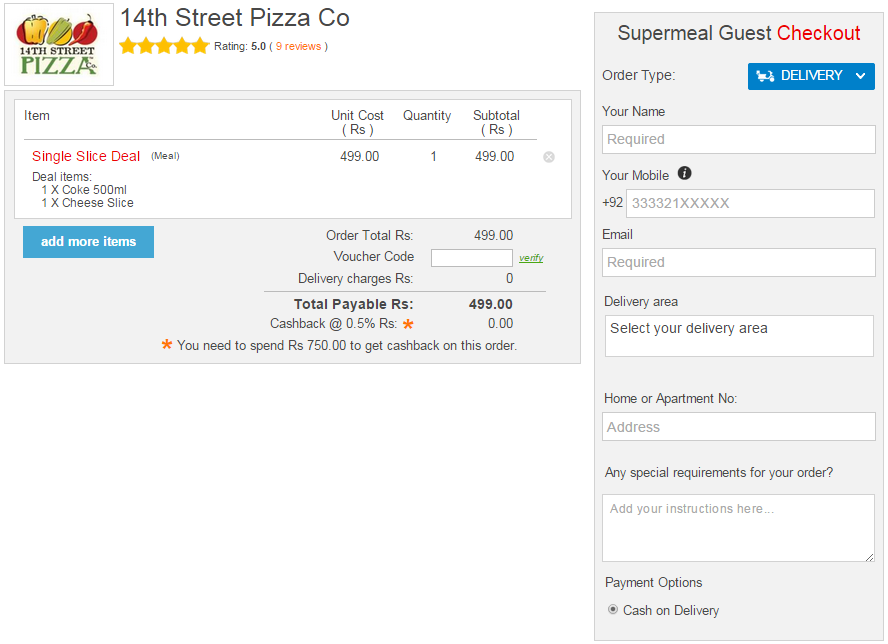
Task: Click the 14th Street Pizza logo
Action: point(58,44)
